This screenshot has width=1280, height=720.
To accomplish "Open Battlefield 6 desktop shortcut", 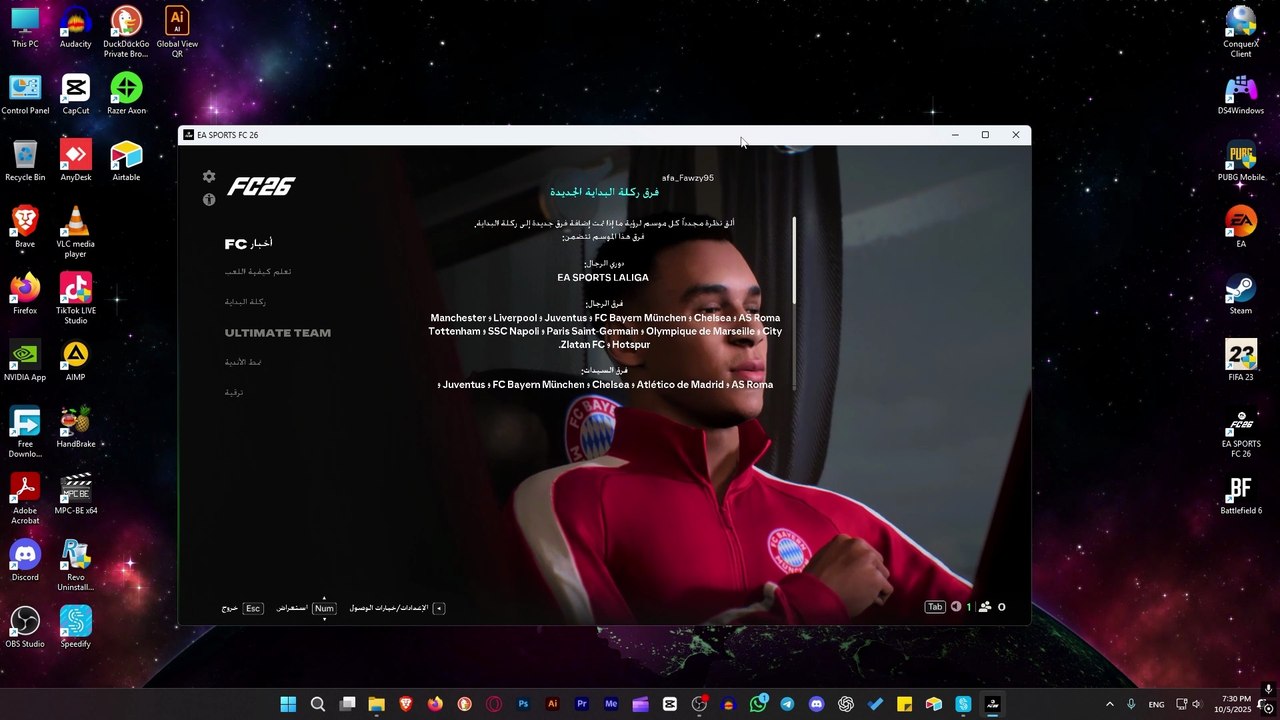I will pos(1241,495).
